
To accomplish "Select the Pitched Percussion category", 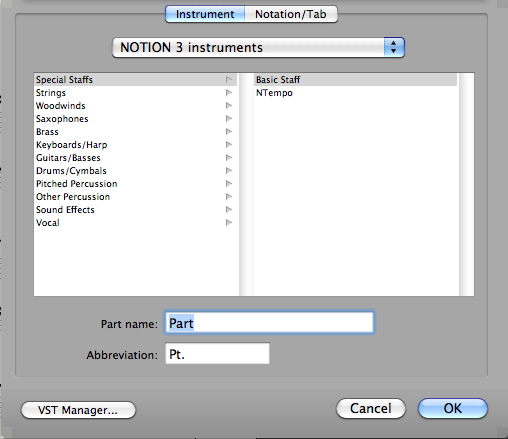I will point(135,184).
